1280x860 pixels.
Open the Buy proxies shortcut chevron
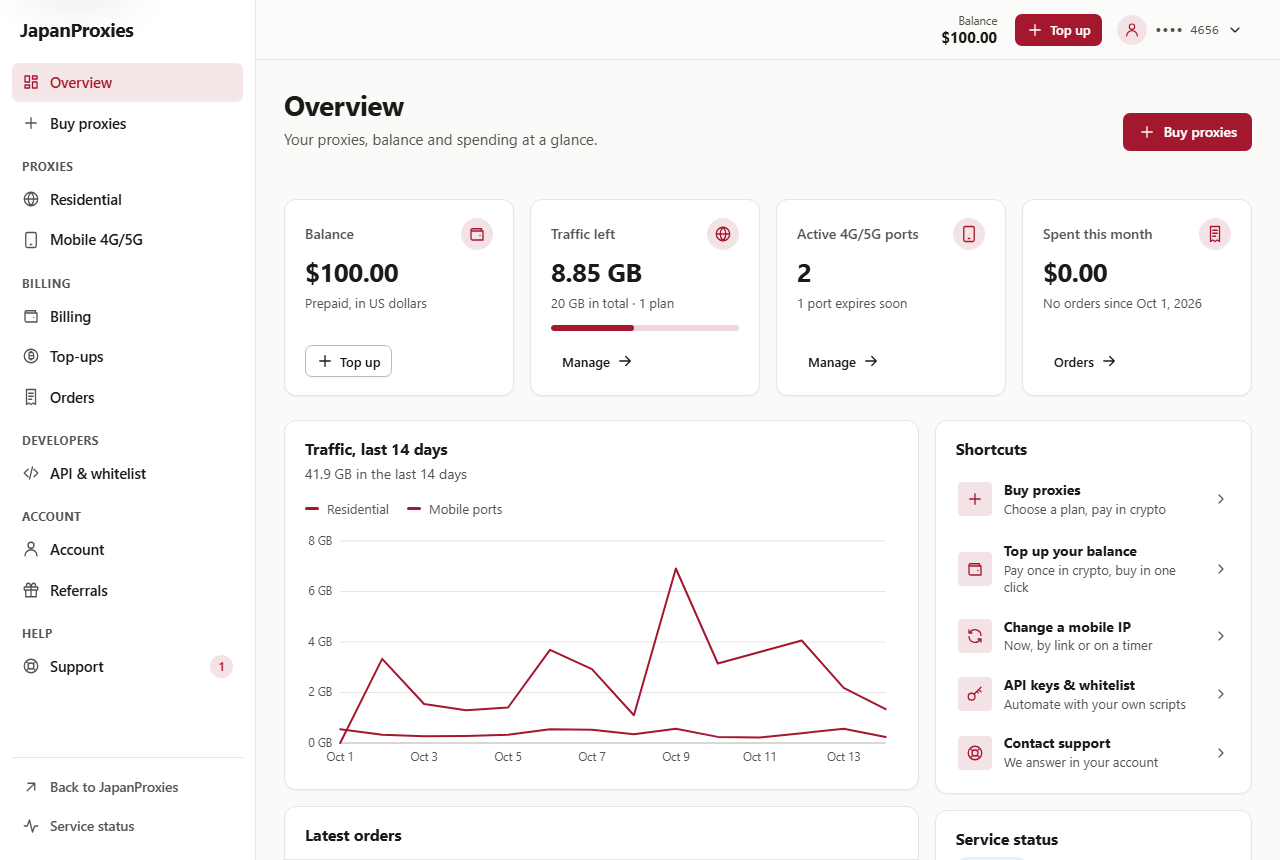[x=1221, y=499]
